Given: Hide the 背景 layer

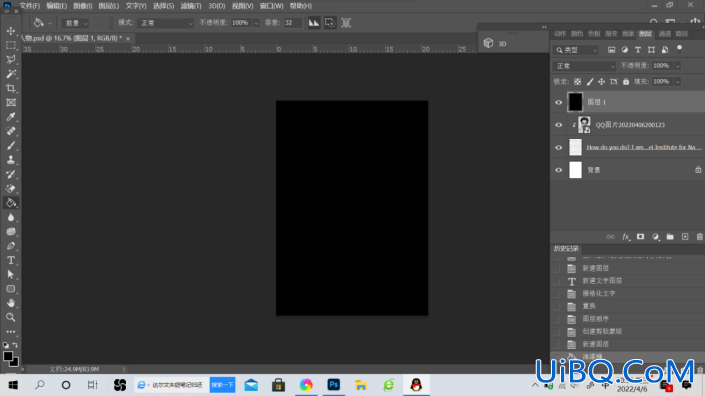Looking at the screenshot, I should click(x=559, y=170).
